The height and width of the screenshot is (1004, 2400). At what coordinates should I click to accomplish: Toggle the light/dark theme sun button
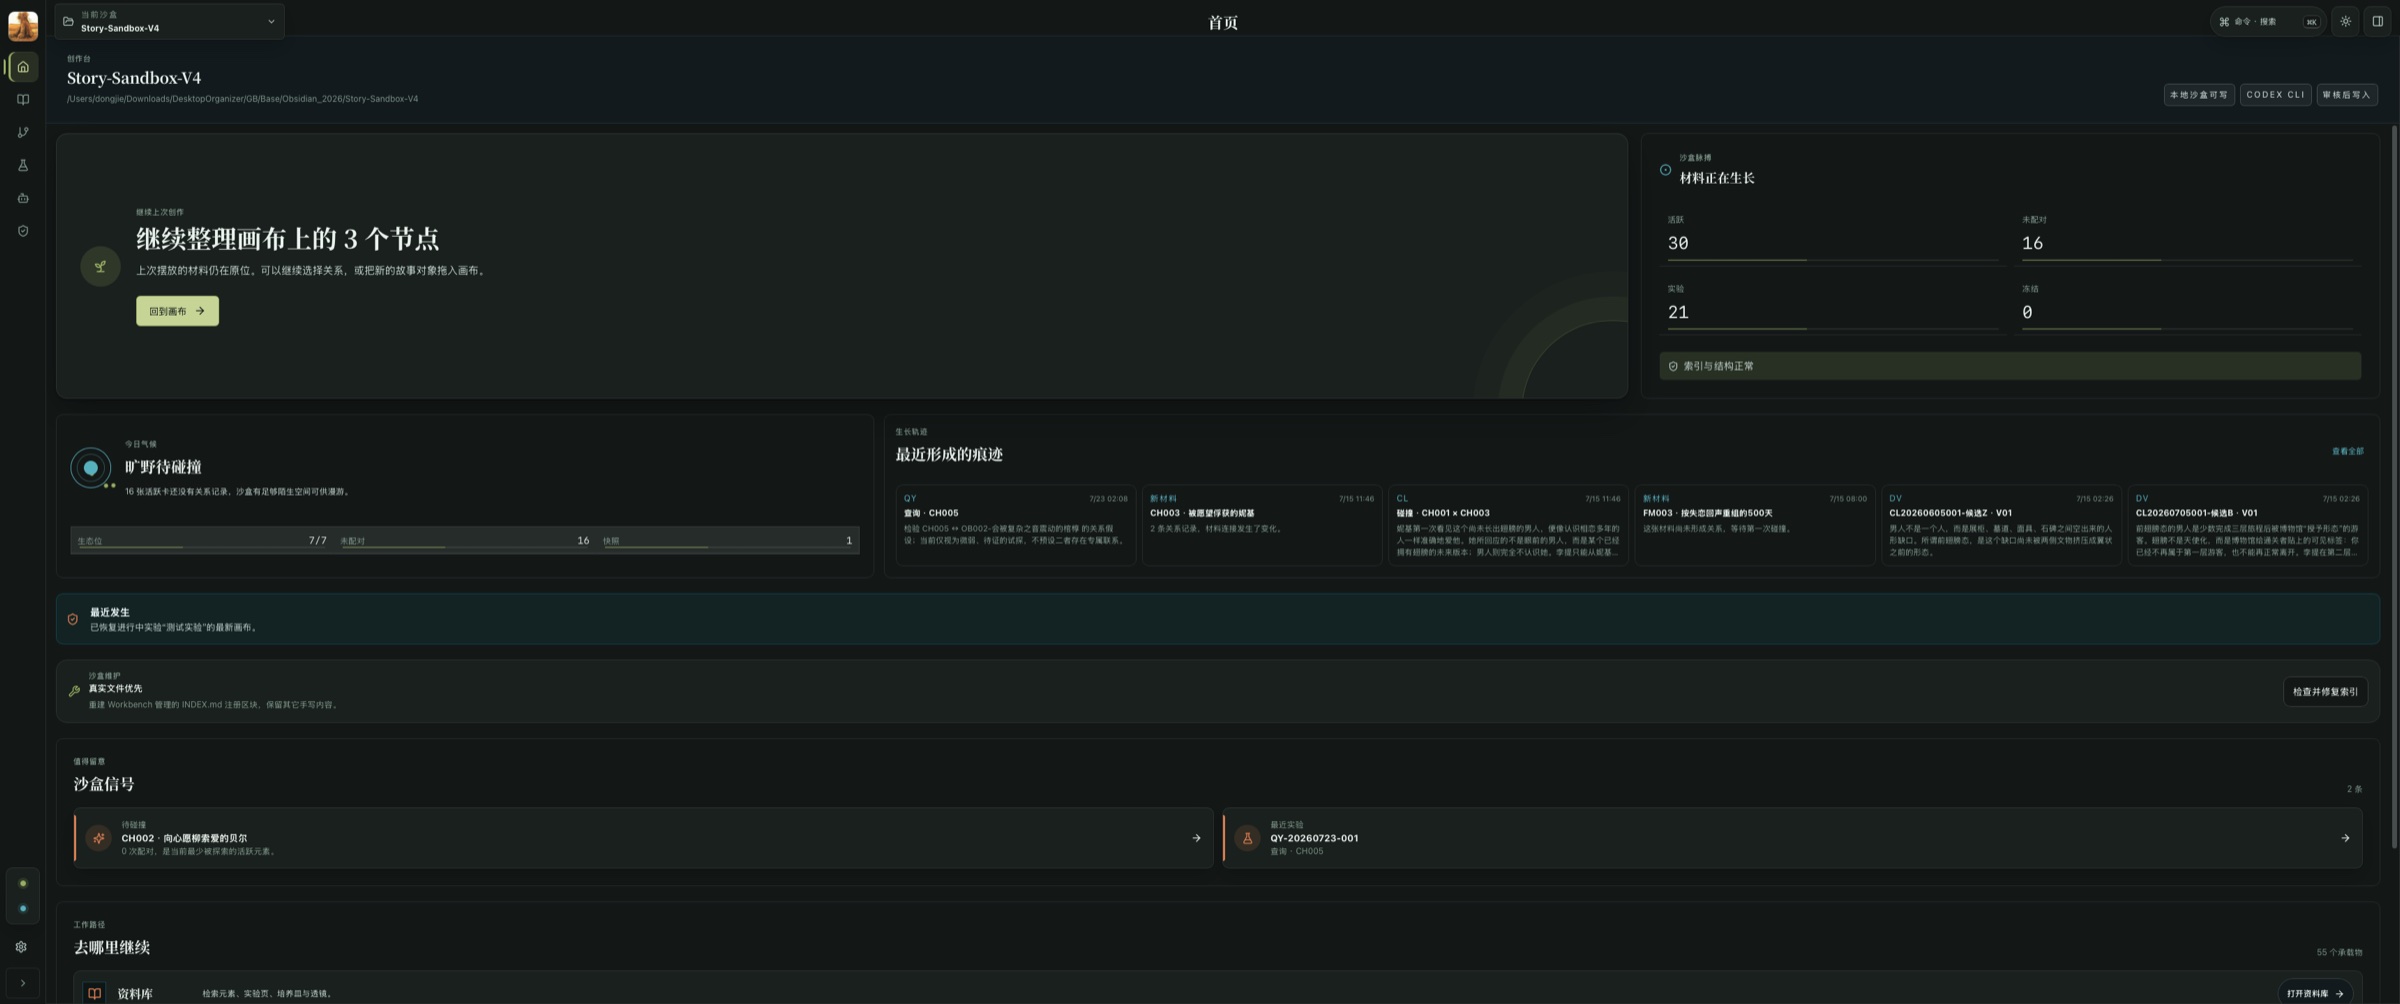2345,21
